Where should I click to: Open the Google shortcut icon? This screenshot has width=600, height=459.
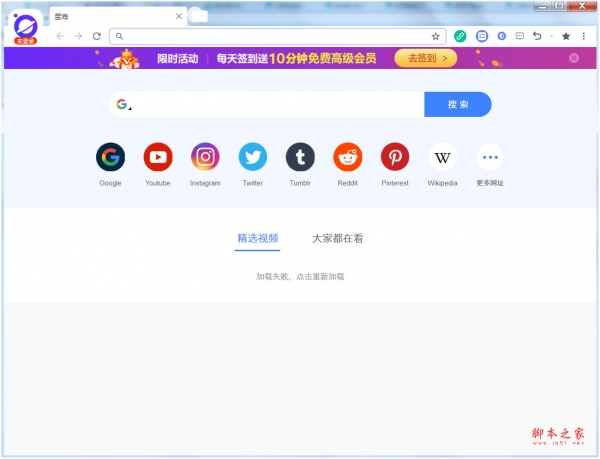tap(110, 157)
